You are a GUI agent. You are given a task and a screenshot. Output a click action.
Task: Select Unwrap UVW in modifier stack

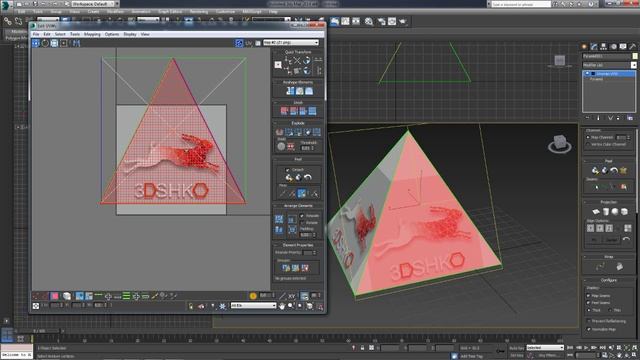tap(609, 74)
